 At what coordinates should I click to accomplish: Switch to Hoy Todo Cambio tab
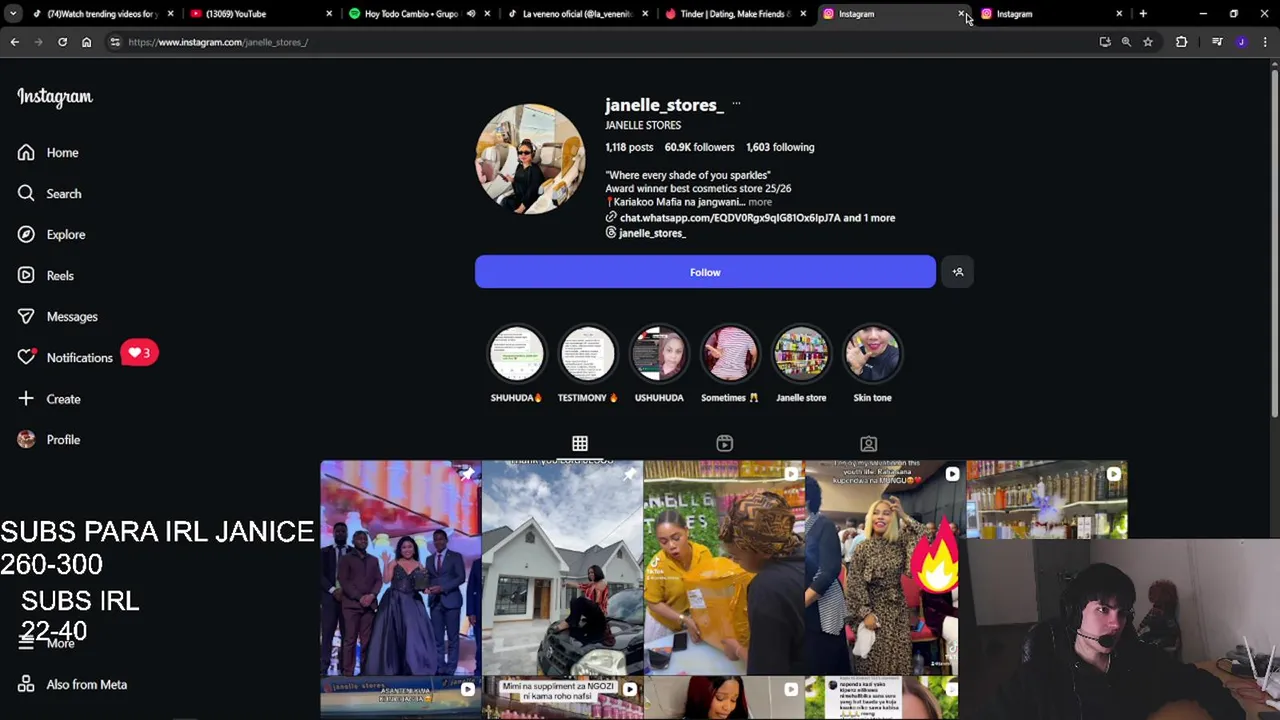pyautogui.click(x=410, y=14)
